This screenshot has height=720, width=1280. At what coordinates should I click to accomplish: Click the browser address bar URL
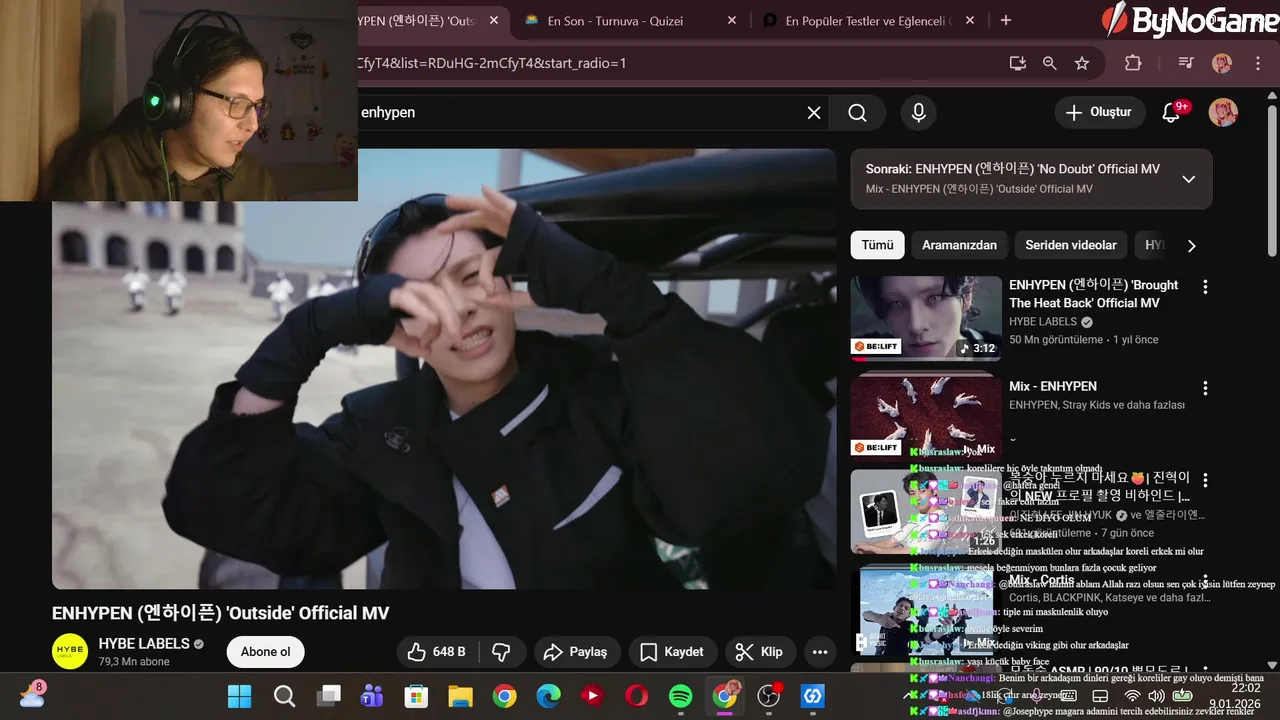pyautogui.click(x=492, y=63)
